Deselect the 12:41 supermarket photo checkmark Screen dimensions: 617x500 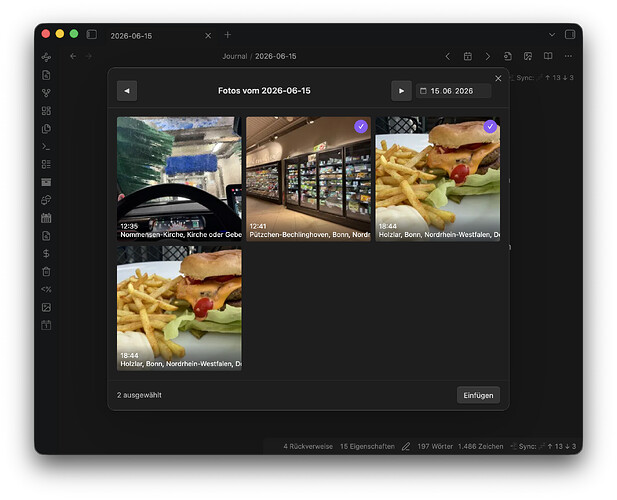pos(361,127)
